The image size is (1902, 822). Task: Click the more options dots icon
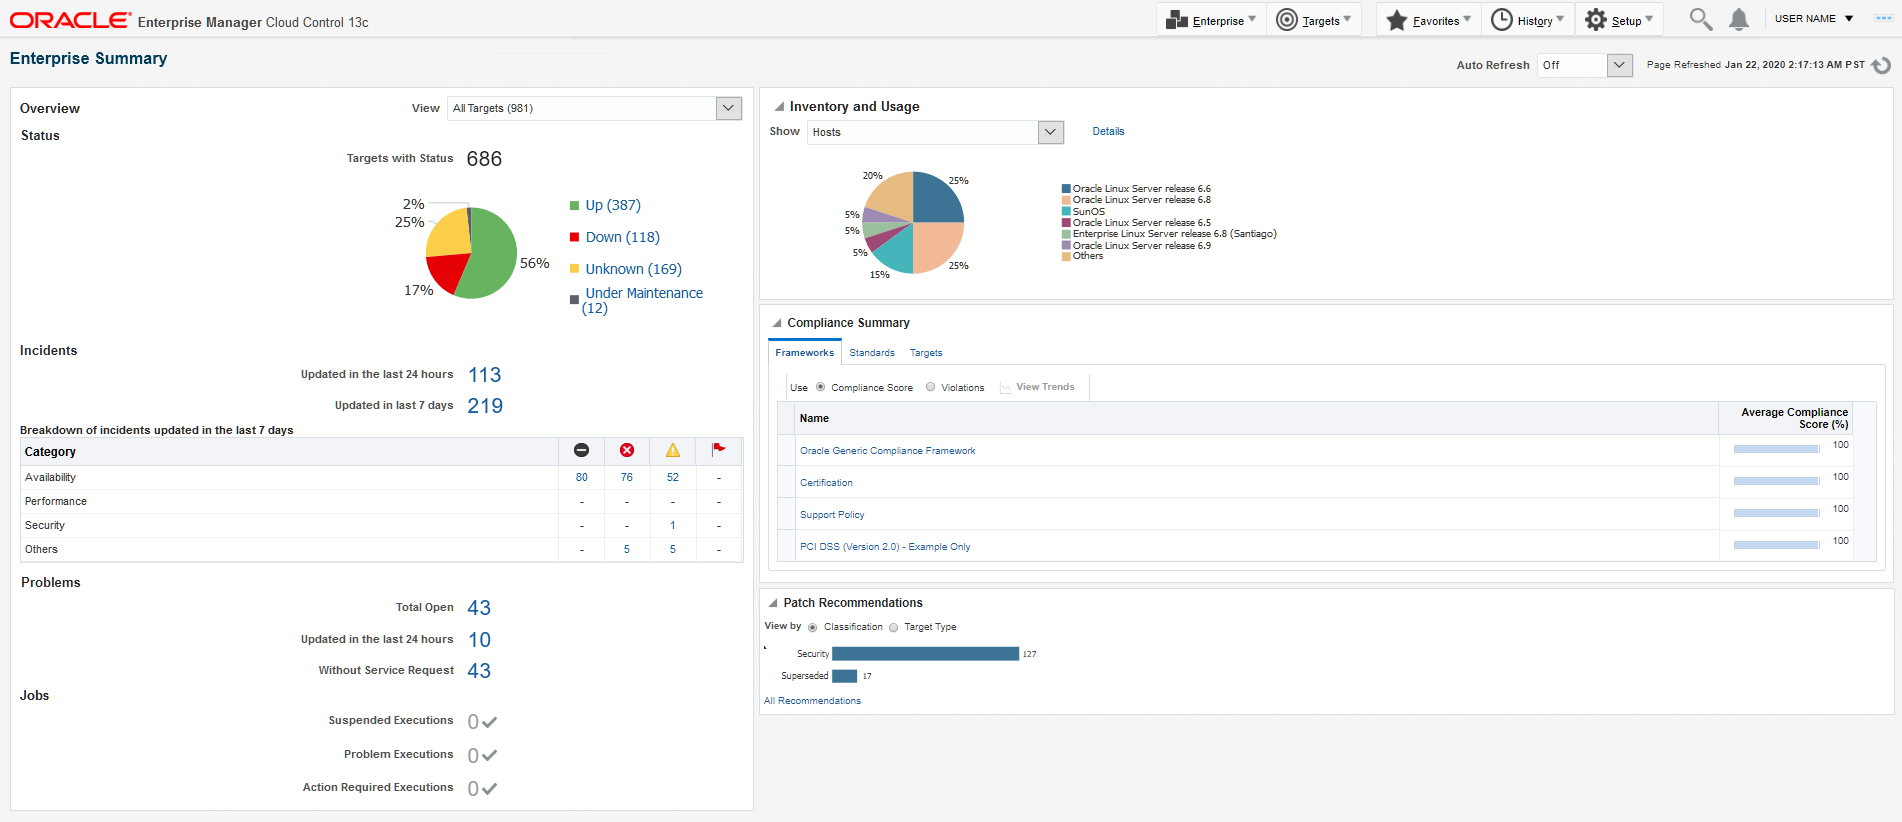1883,19
